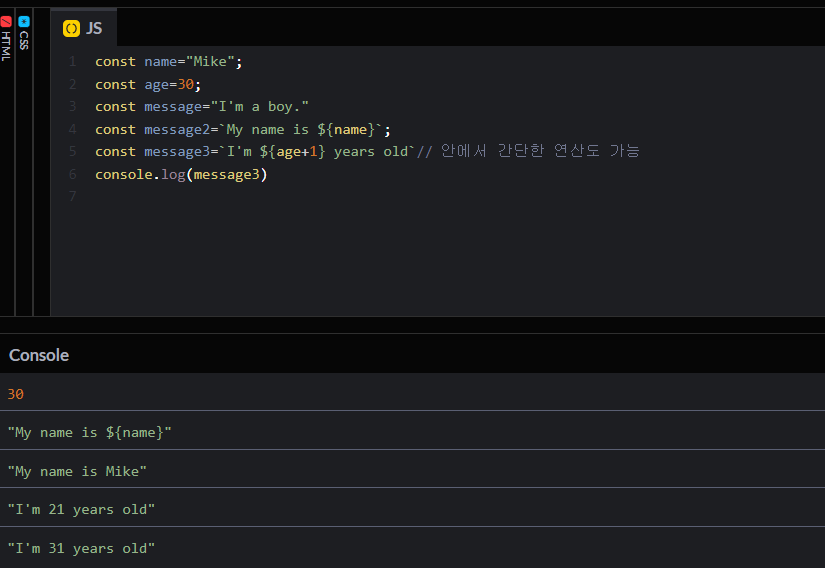Image resolution: width=825 pixels, height=568 pixels.
Task: Click line number 6 in gutter
Action: [x=73, y=175]
